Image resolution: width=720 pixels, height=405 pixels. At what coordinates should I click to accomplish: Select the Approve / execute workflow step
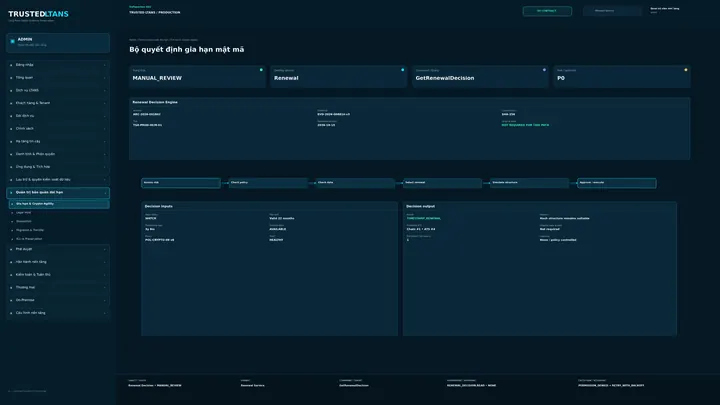click(617, 183)
